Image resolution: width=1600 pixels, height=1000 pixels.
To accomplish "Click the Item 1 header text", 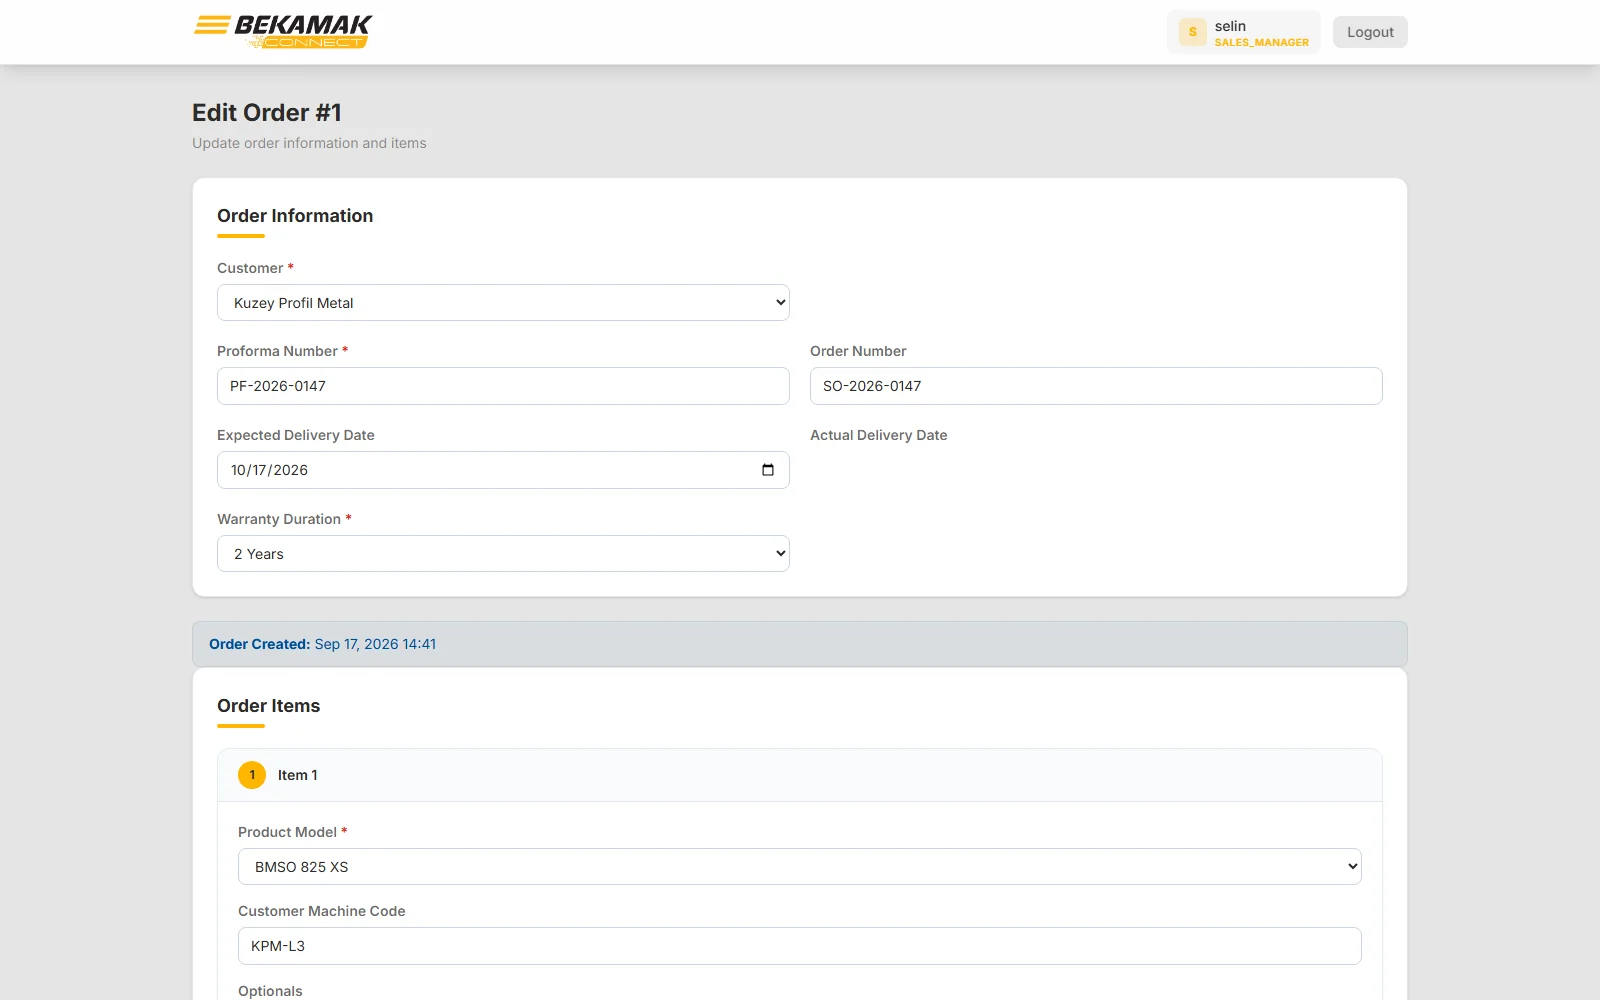I will point(298,775).
